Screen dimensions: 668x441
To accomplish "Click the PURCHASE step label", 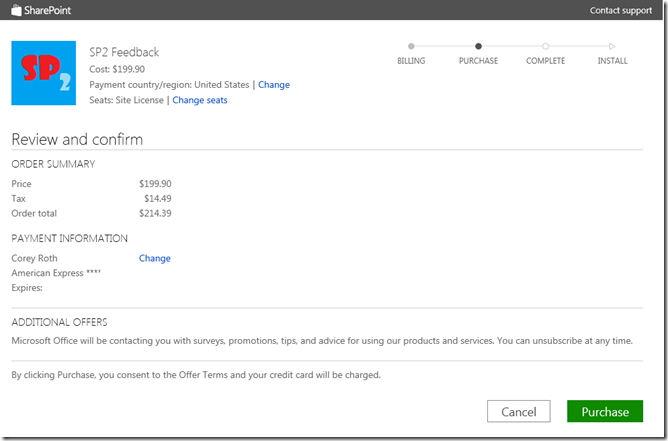I will pos(478,61).
